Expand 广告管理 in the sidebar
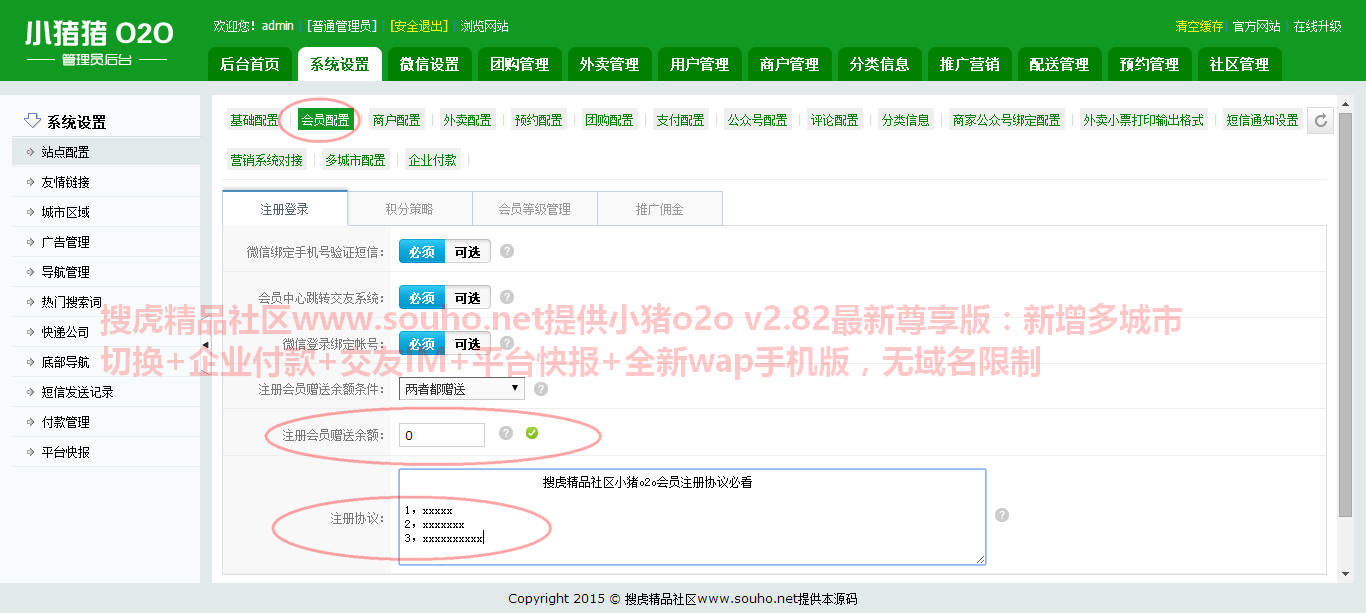The image size is (1366, 613). [x=65, y=242]
